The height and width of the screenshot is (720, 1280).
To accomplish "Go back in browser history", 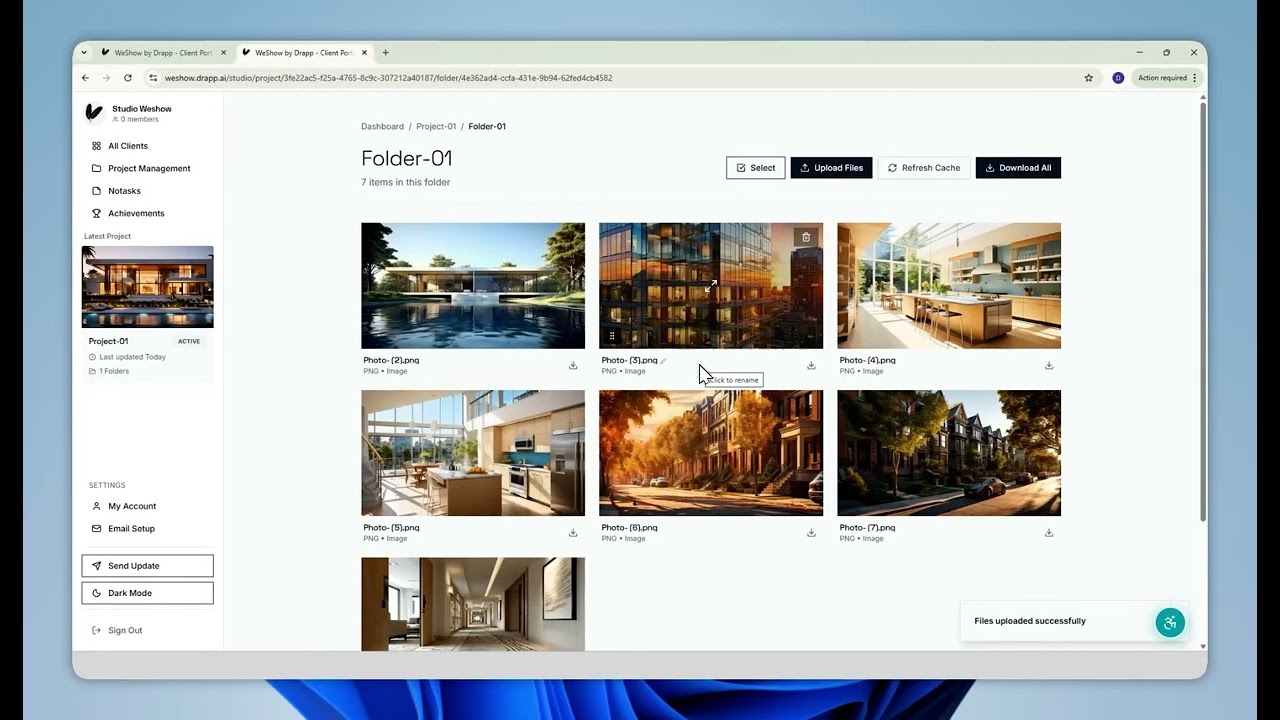I will click(85, 78).
